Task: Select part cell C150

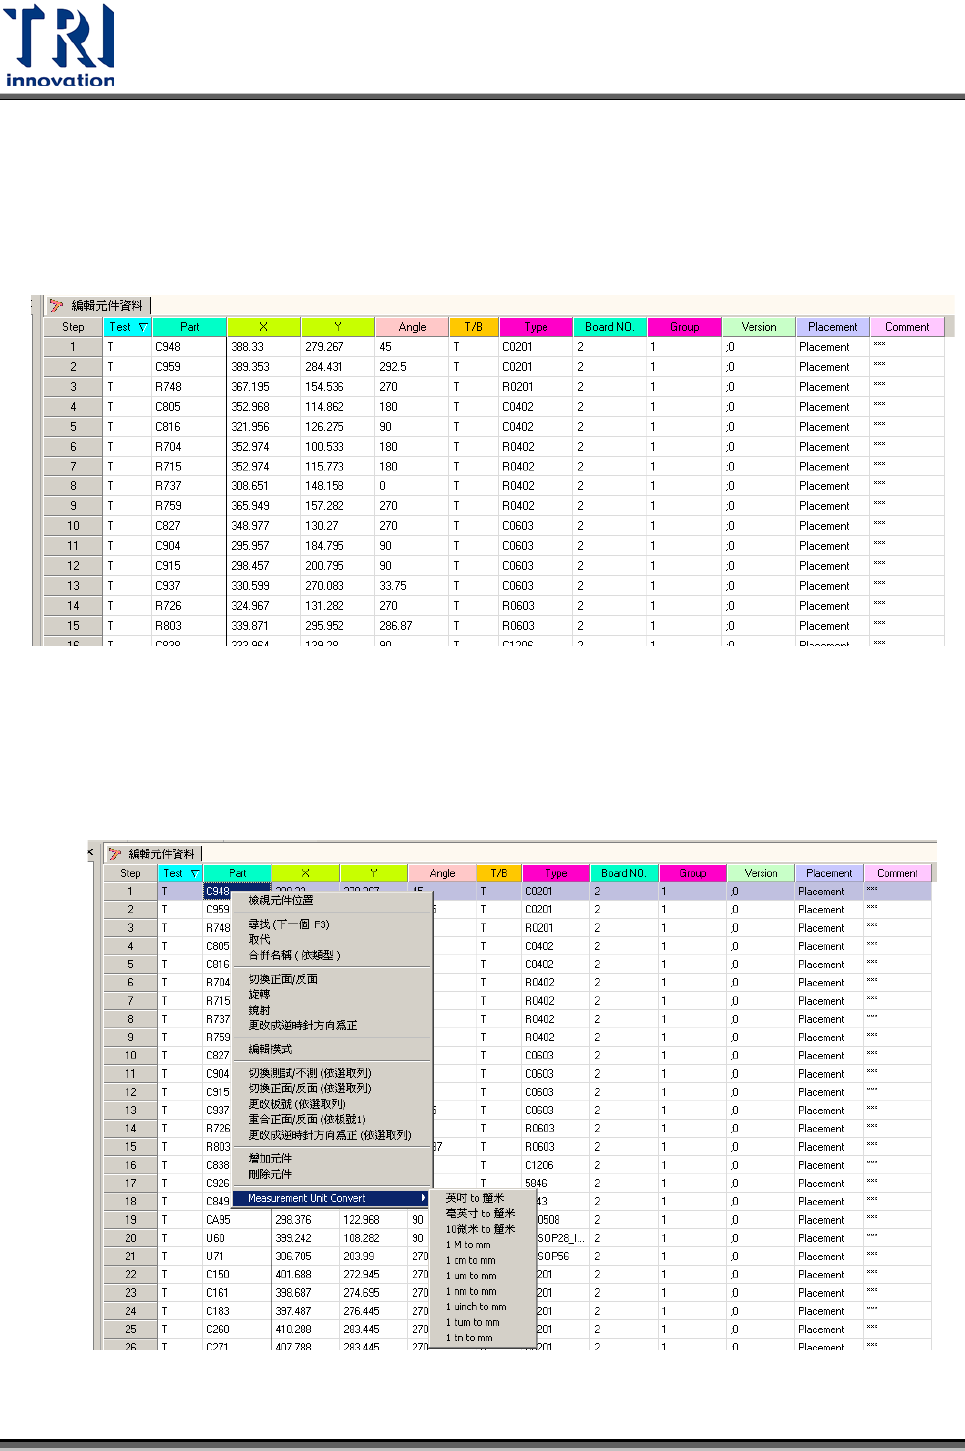Action: click(x=237, y=1275)
